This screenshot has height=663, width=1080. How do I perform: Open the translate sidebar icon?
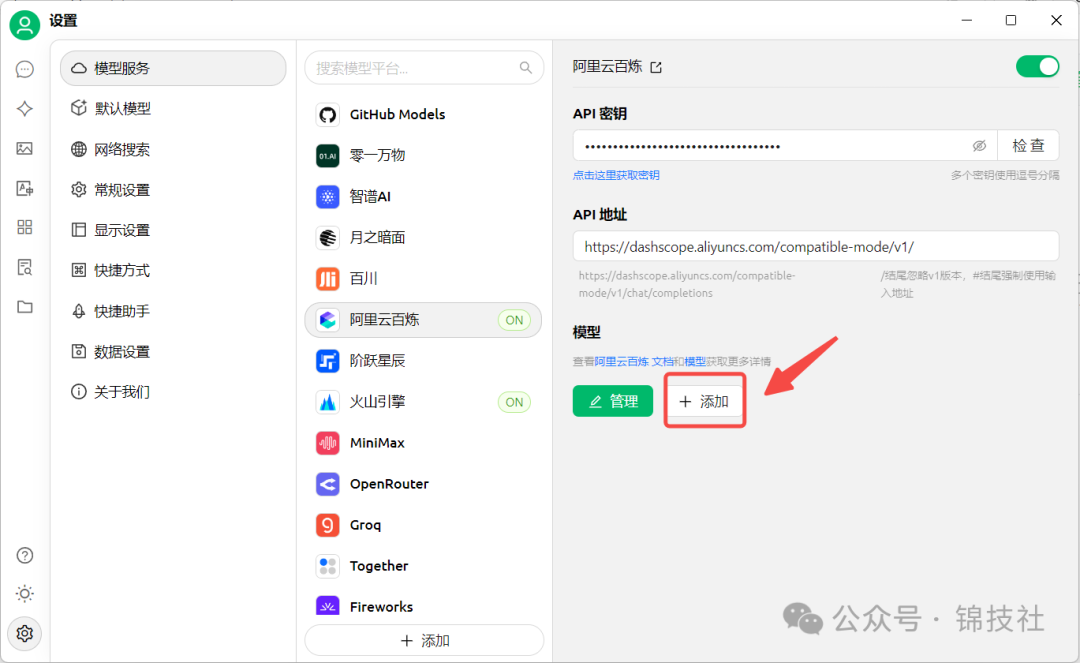[x=25, y=188]
